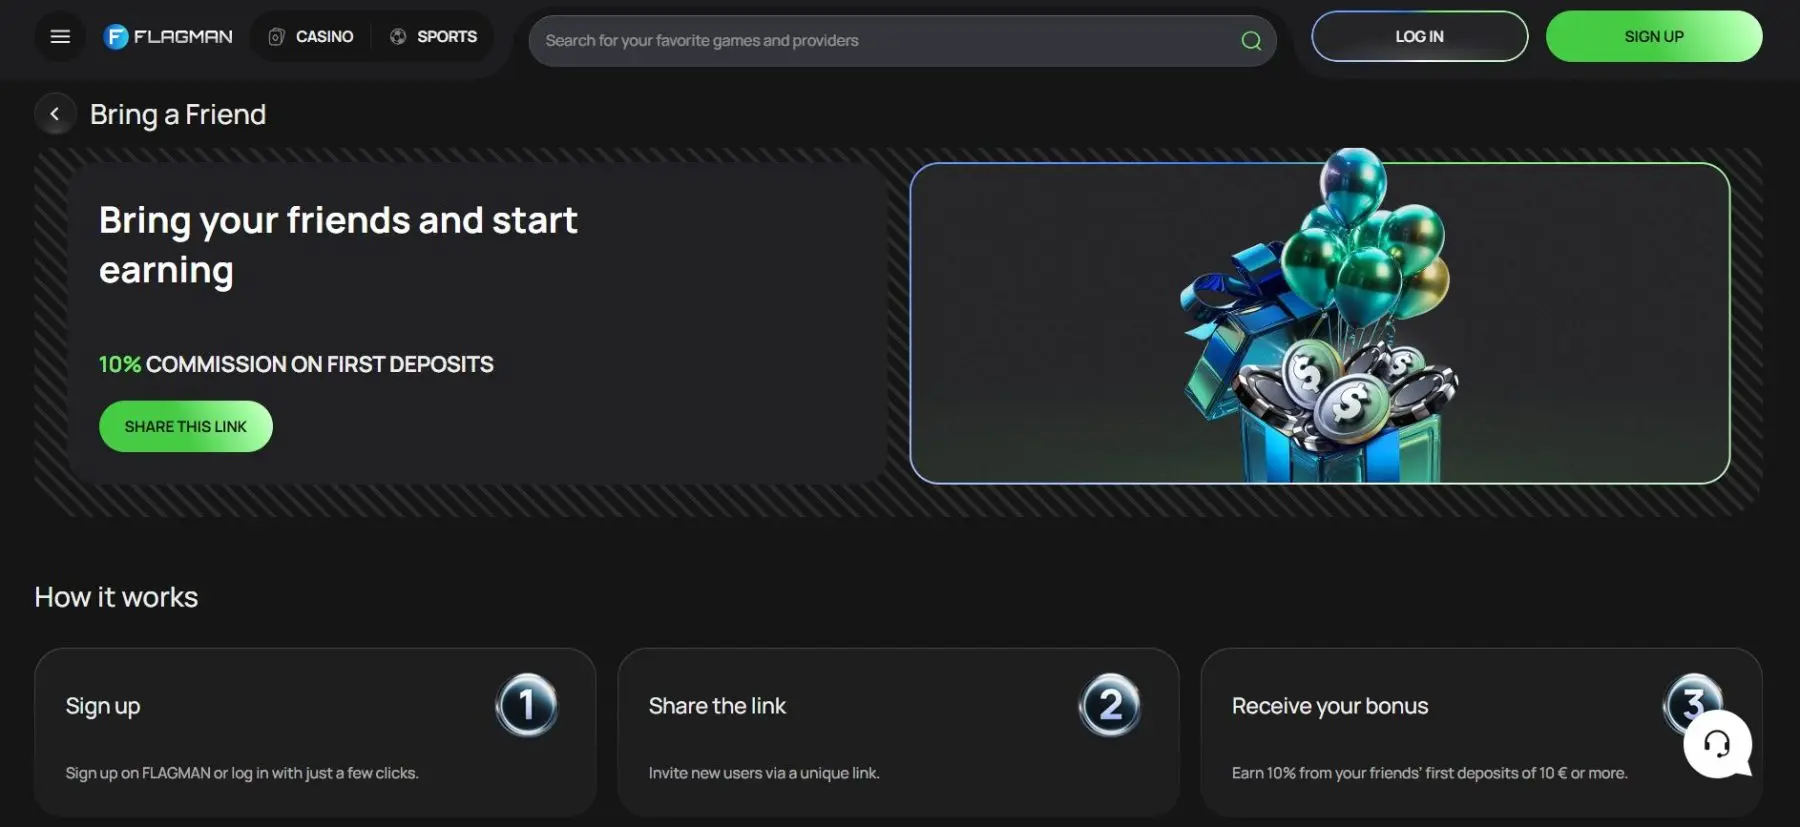Open the hamburger main menu

[60, 37]
